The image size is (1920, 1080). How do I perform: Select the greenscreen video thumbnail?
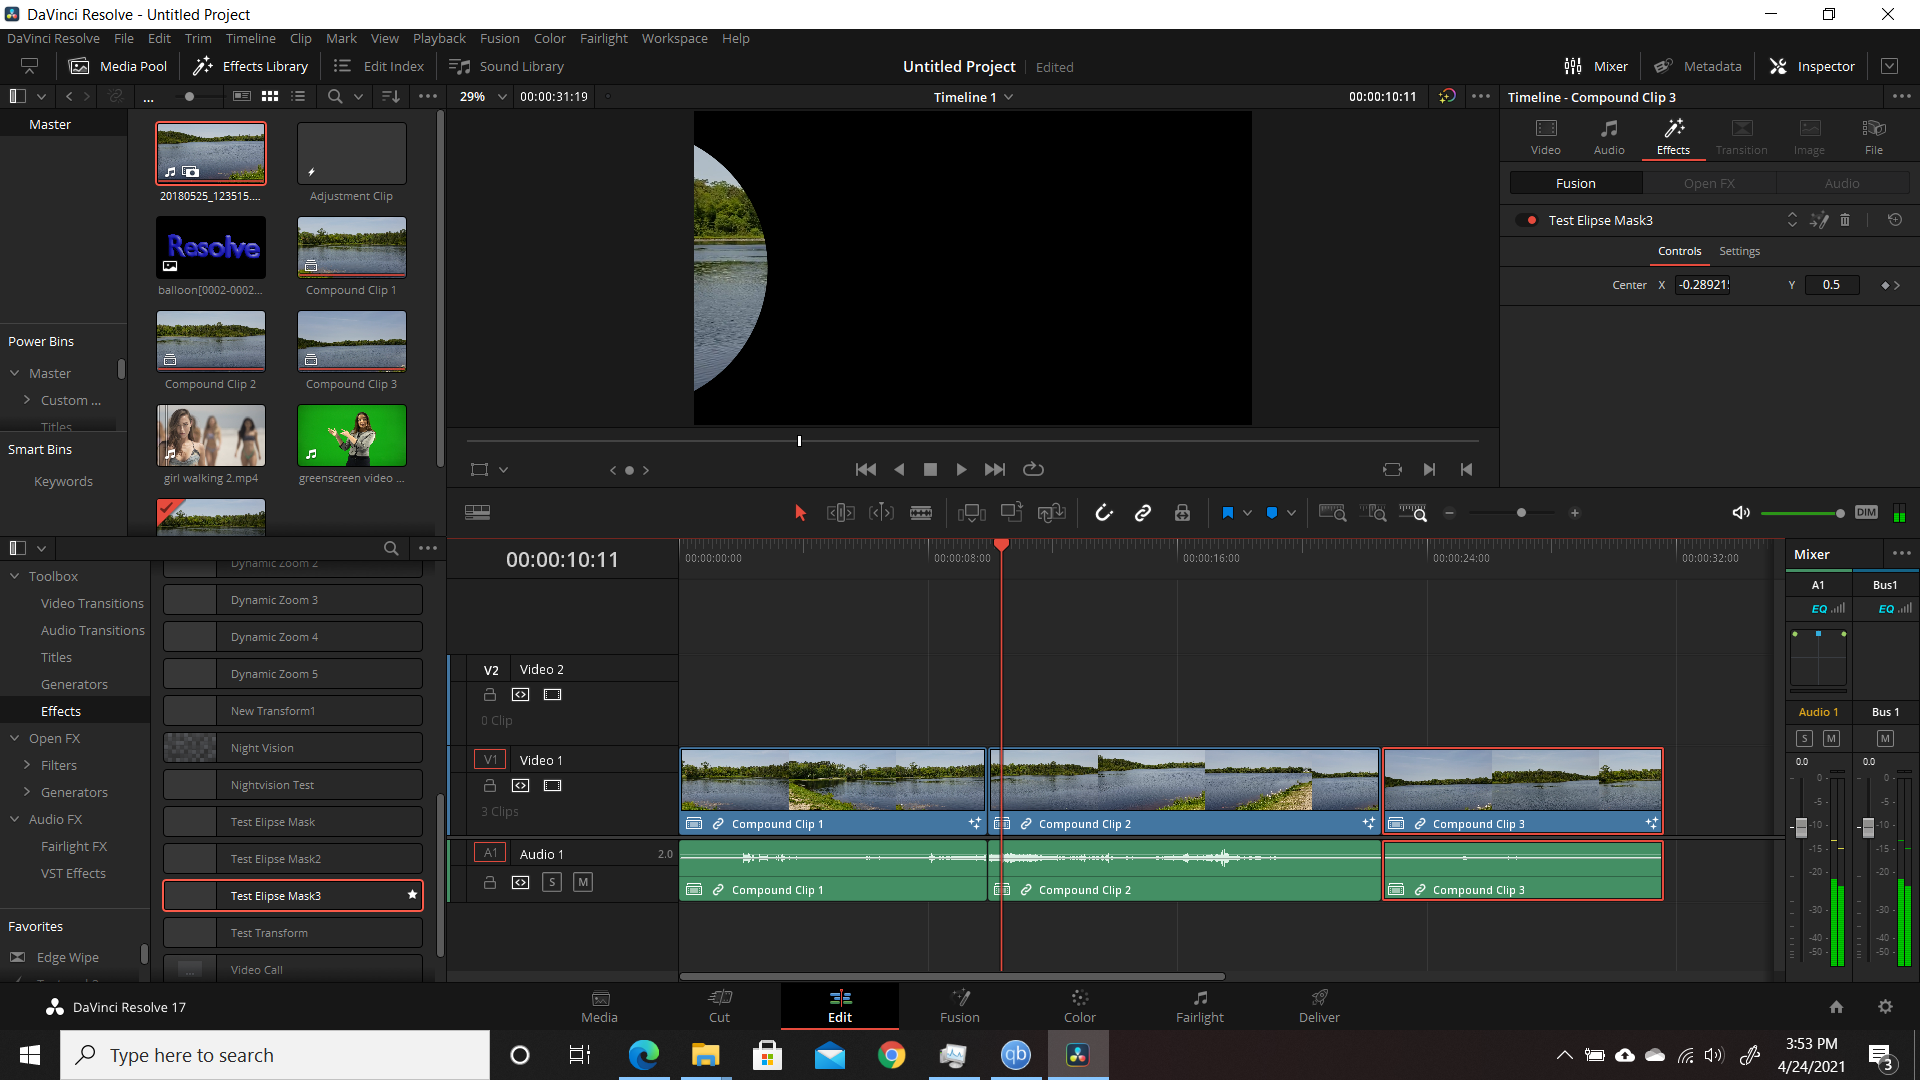pos(352,436)
